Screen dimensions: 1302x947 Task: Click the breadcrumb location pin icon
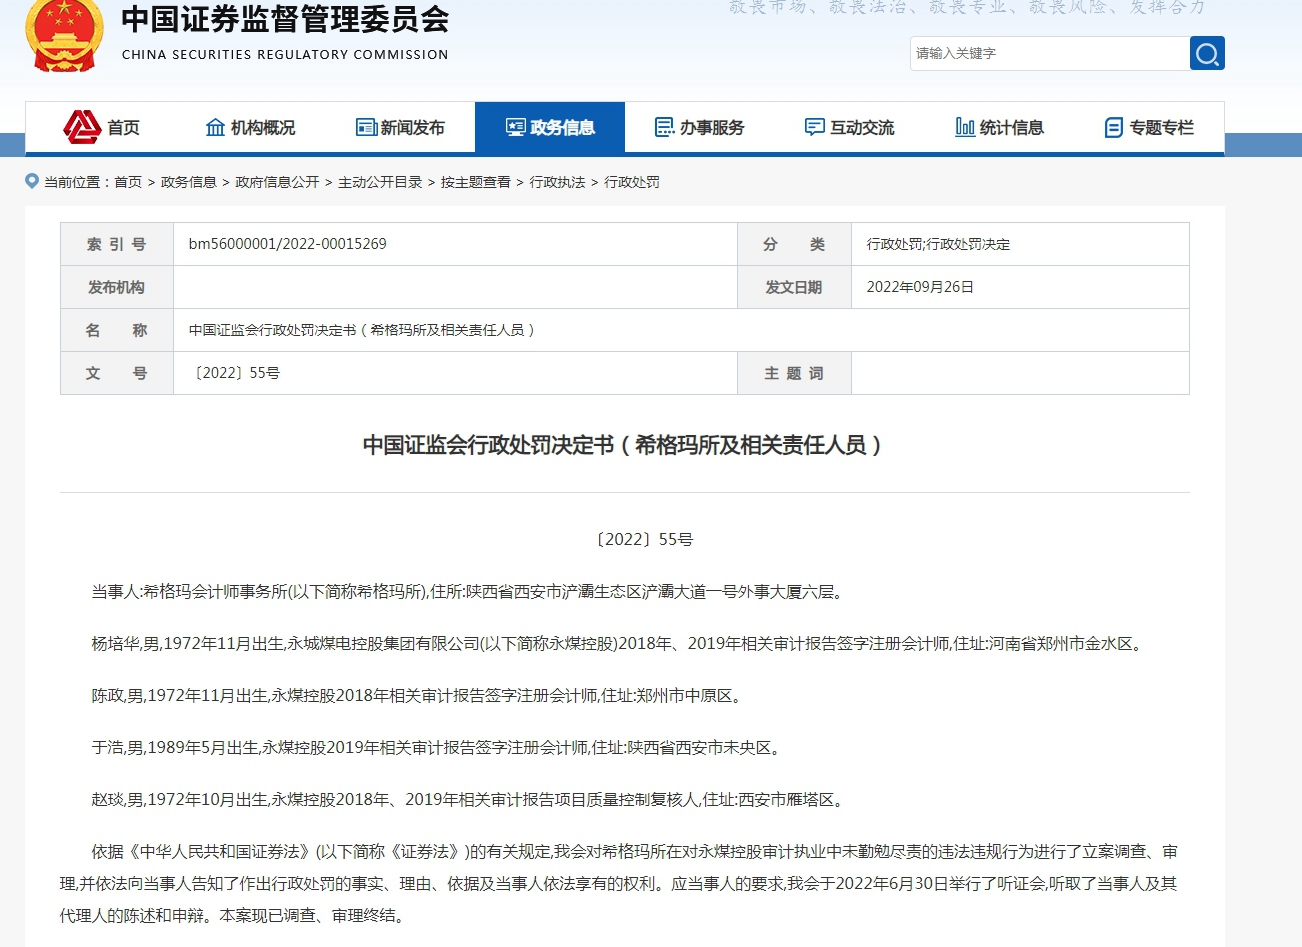tap(32, 181)
